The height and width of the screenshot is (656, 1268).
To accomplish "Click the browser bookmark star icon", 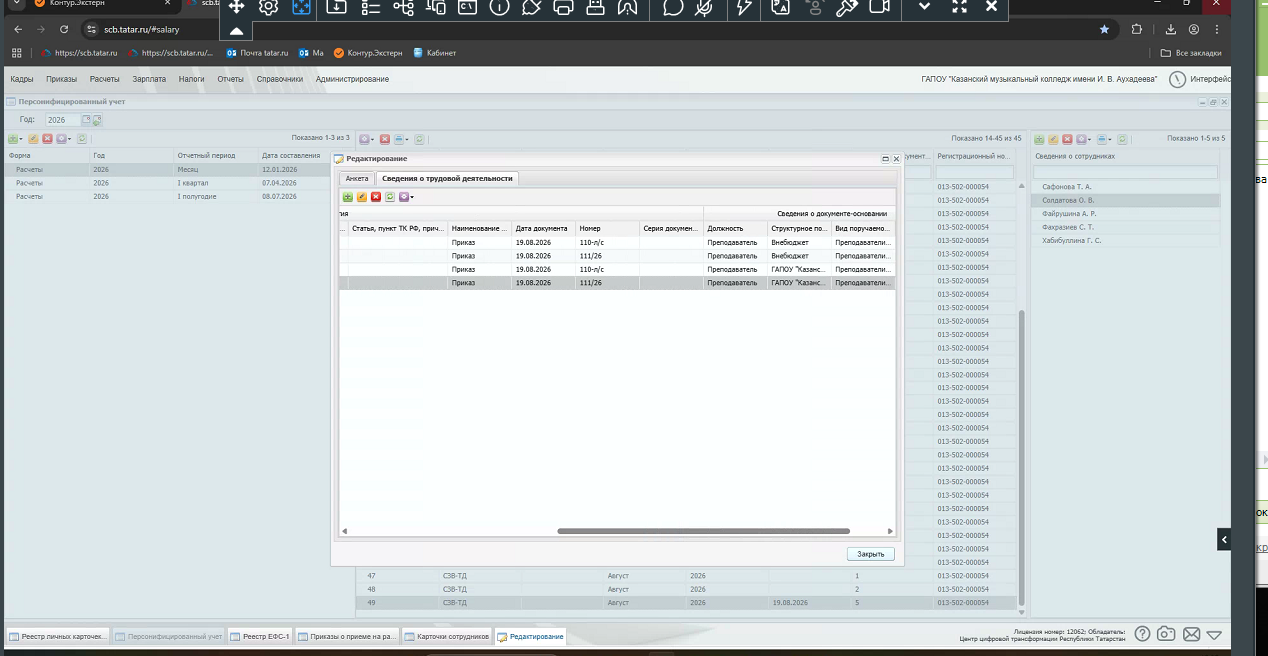I will point(1104,29).
